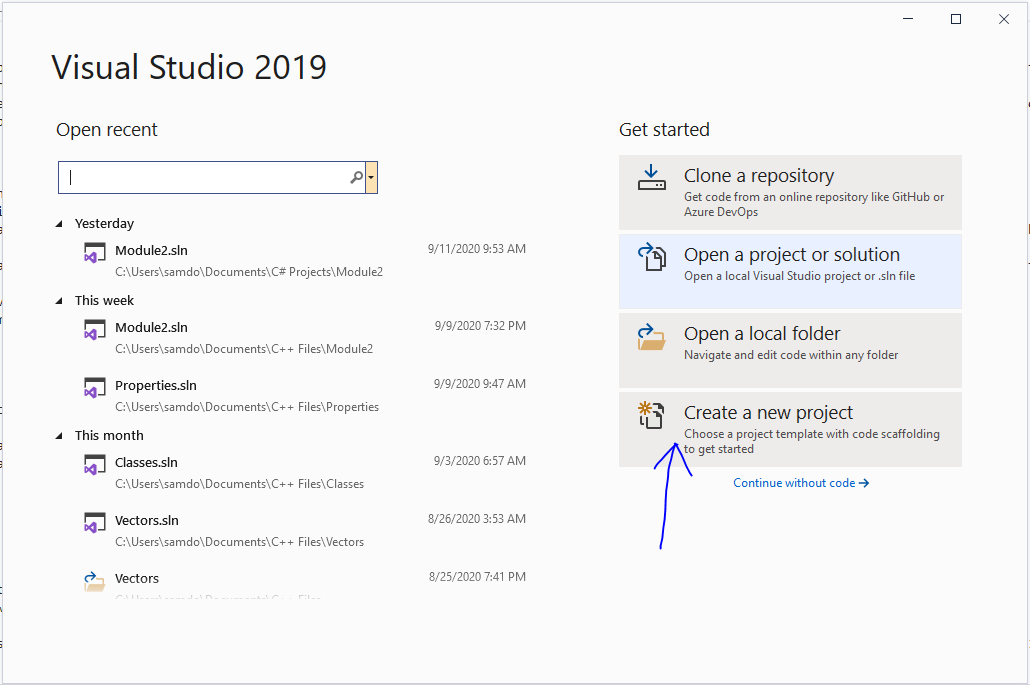The height and width of the screenshot is (685, 1030).
Task: Collapse the Yesterday group
Action: click(60, 224)
